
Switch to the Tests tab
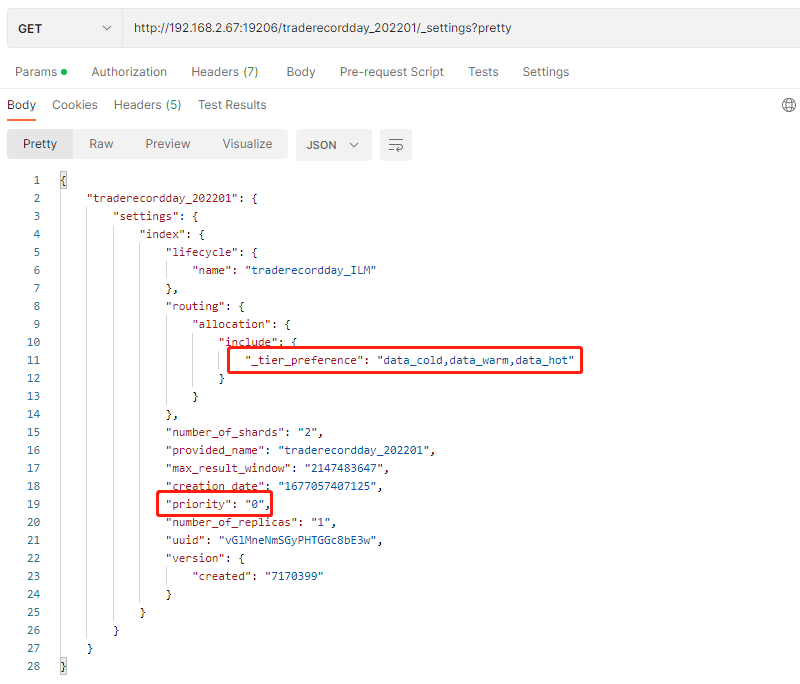[483, 72]
